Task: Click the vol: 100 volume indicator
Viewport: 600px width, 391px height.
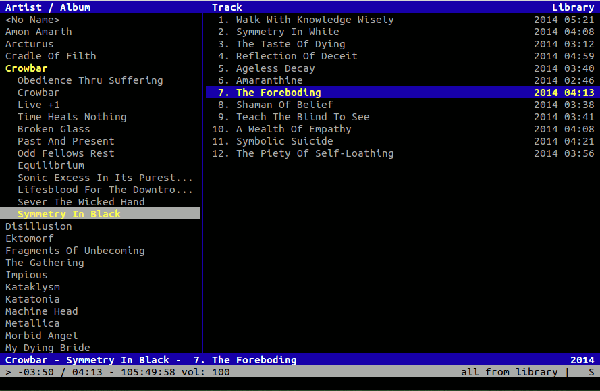Action: [x=205, y=372]
